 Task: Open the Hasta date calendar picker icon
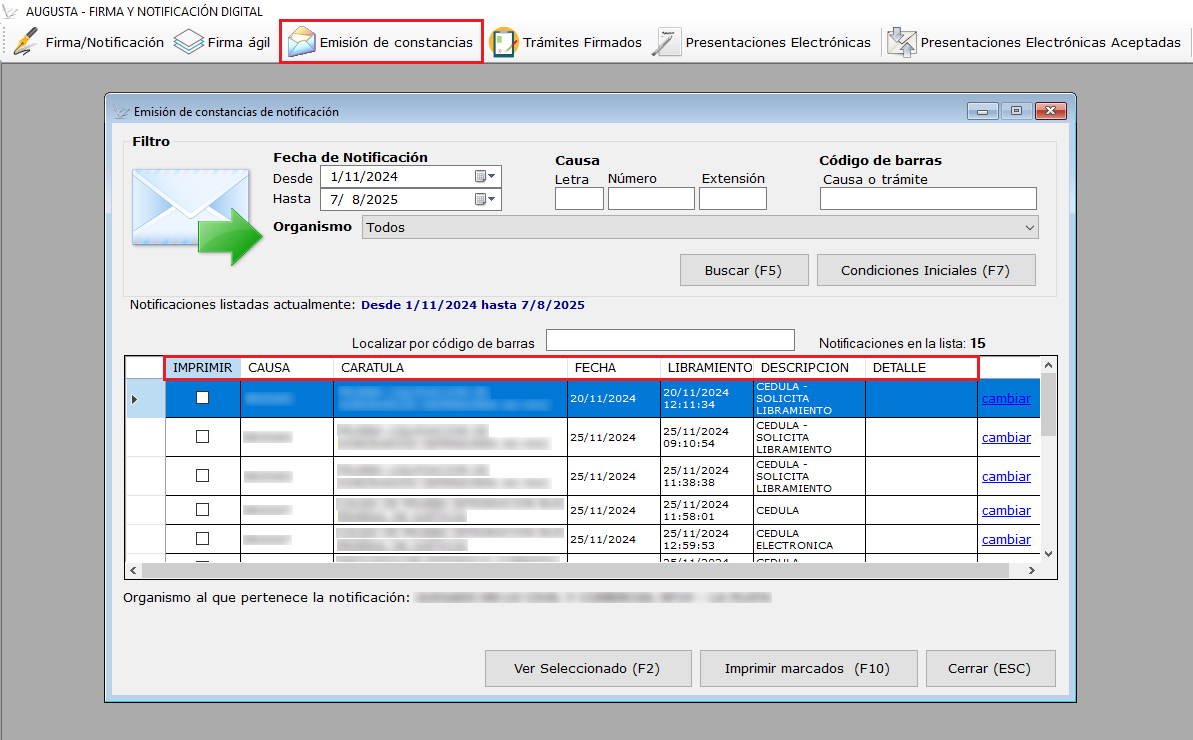click(485, 200)
